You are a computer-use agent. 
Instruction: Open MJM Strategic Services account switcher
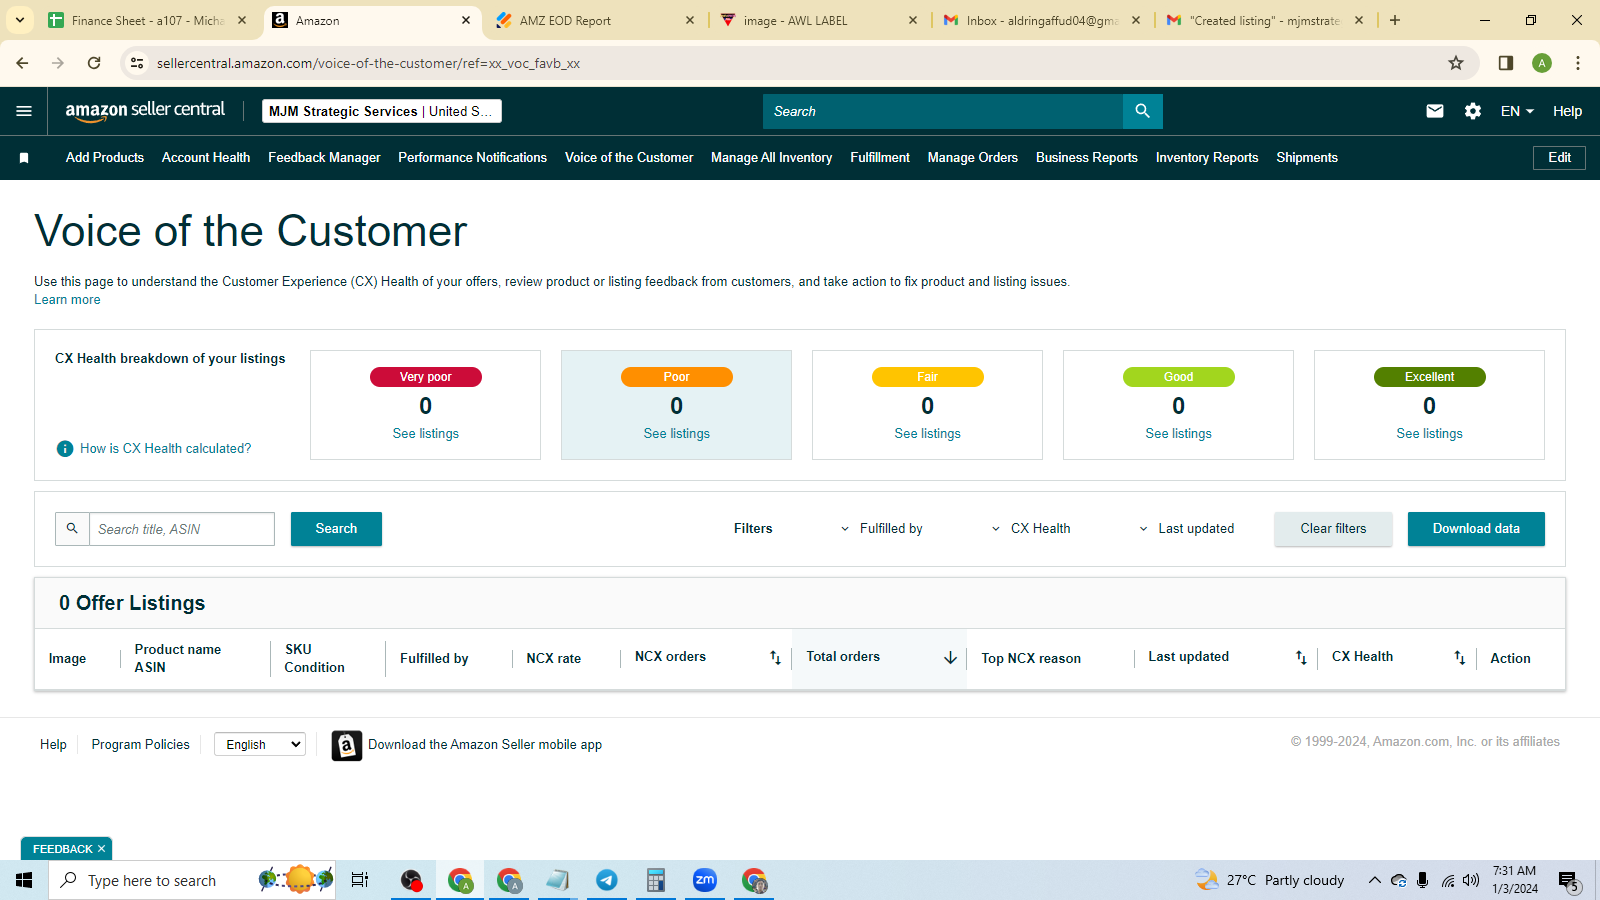pyautogui.click(x=382, y=111)
